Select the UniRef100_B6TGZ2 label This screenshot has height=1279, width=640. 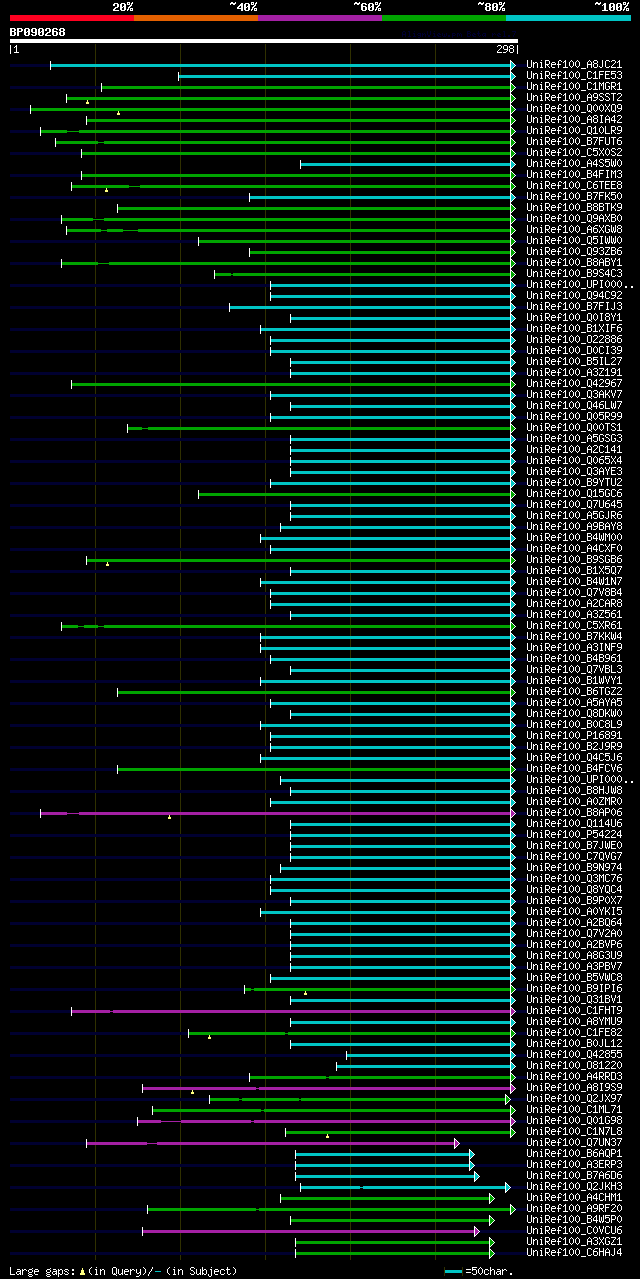[574, 691]
